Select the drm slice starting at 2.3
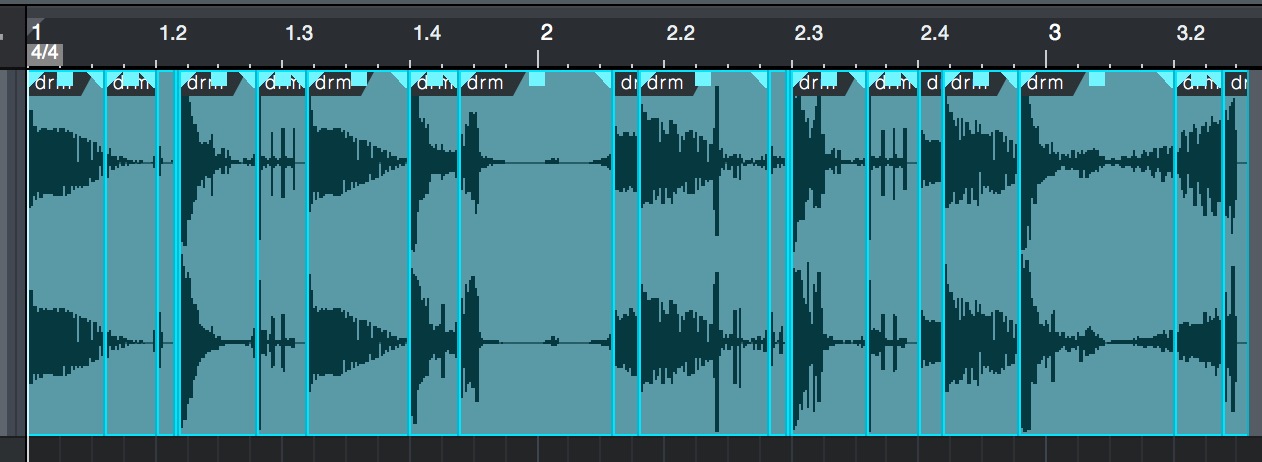 pos(829,253)
